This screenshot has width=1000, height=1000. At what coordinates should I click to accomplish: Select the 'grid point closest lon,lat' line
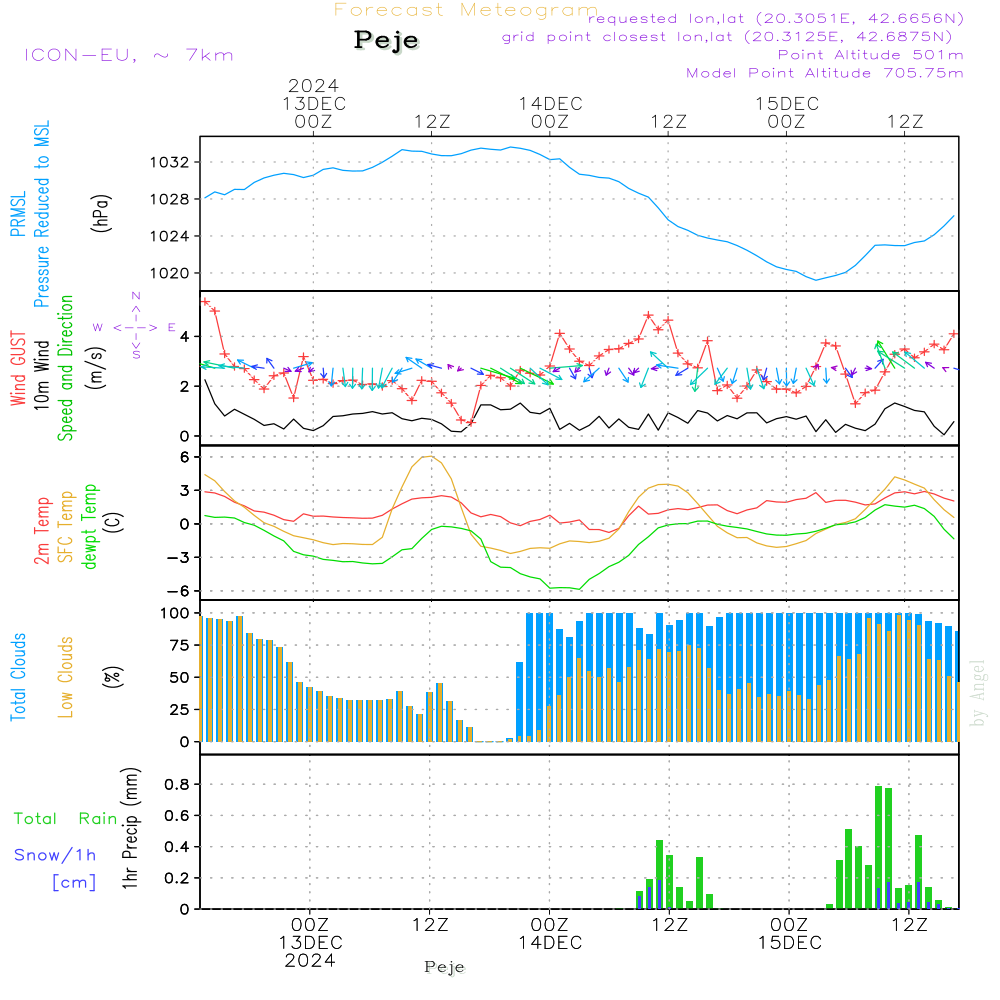pos(726,37)
